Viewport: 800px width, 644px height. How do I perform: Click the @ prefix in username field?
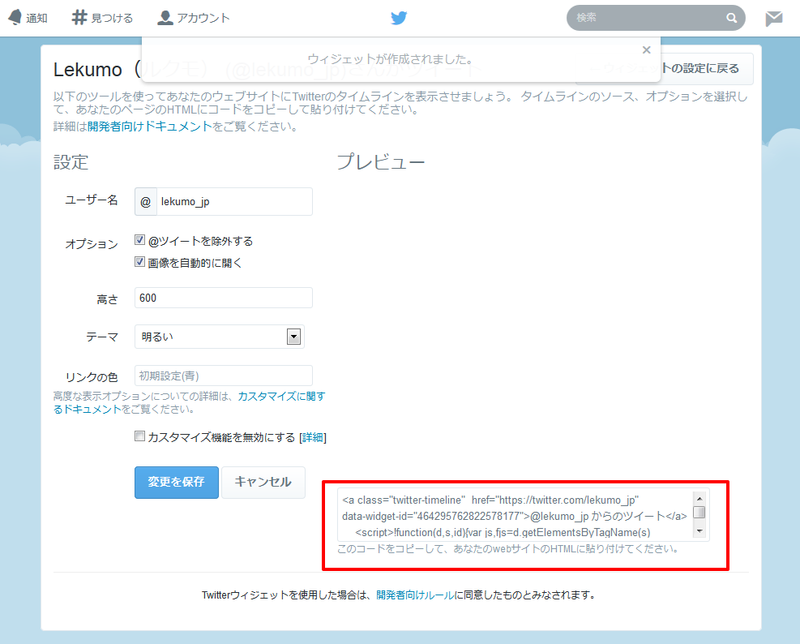coord(145,202)
